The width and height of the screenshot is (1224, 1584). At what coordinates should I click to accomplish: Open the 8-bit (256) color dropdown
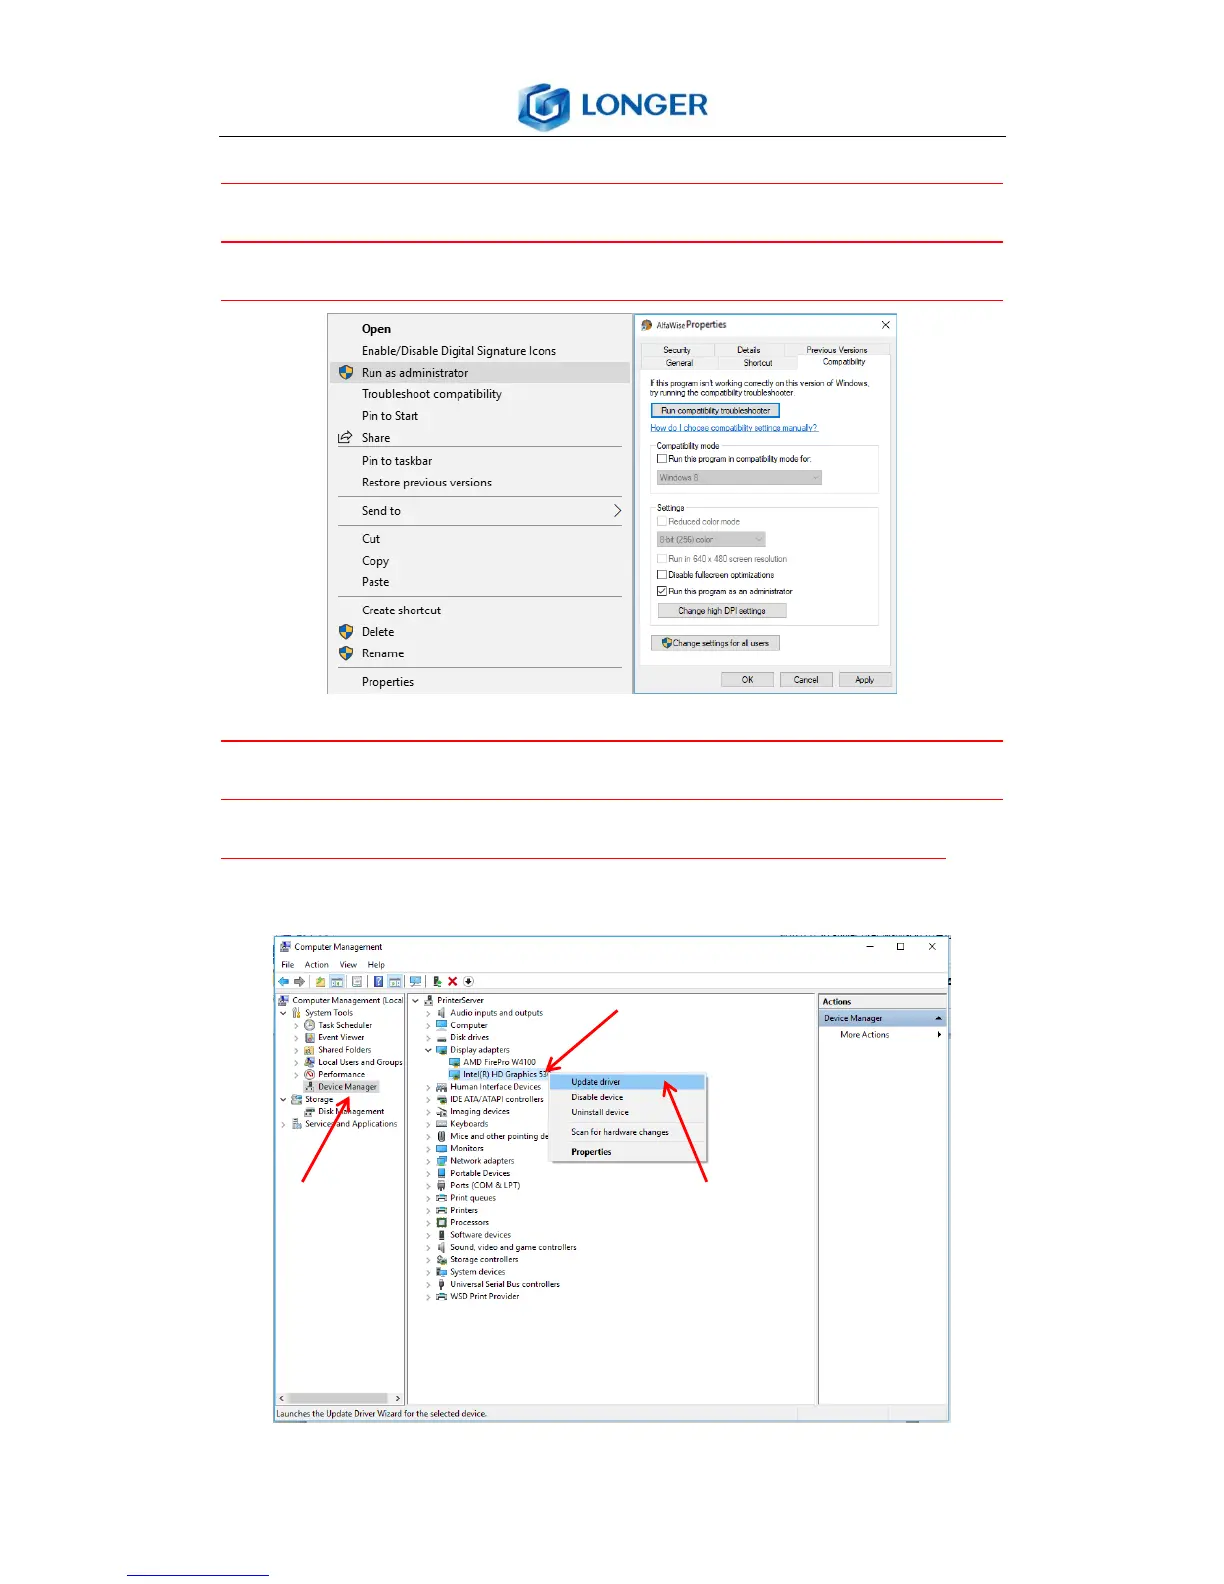(711, 540)
